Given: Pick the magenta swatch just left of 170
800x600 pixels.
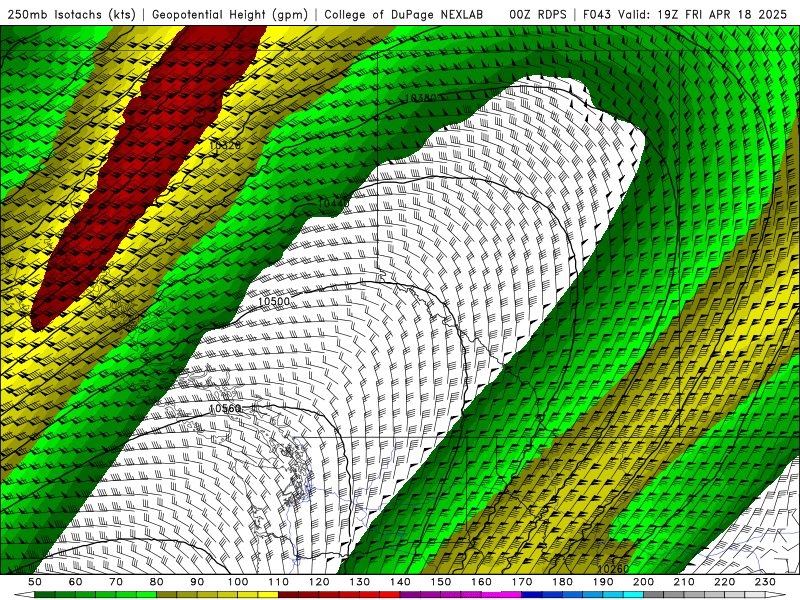Looking at the screenshot, I should (512, 595).
